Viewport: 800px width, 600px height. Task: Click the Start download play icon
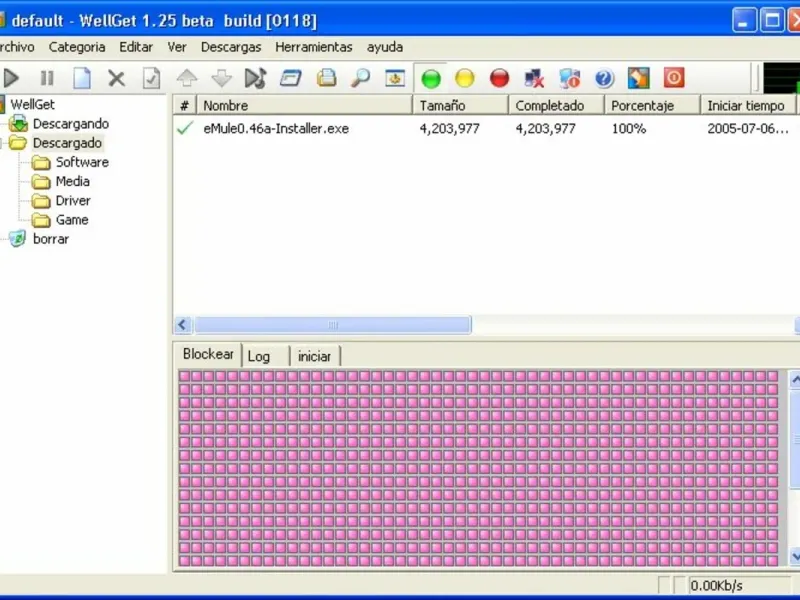(x=11, y=79)
